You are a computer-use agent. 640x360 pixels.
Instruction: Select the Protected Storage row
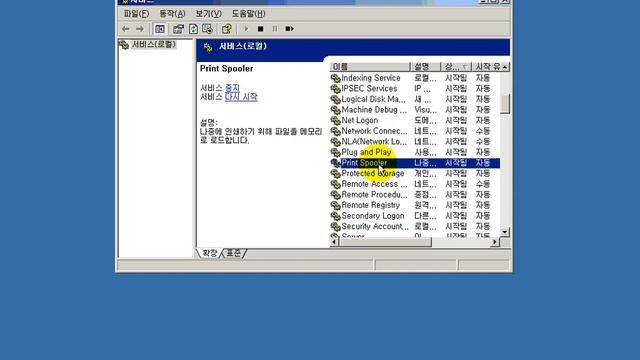coord(415,173)
